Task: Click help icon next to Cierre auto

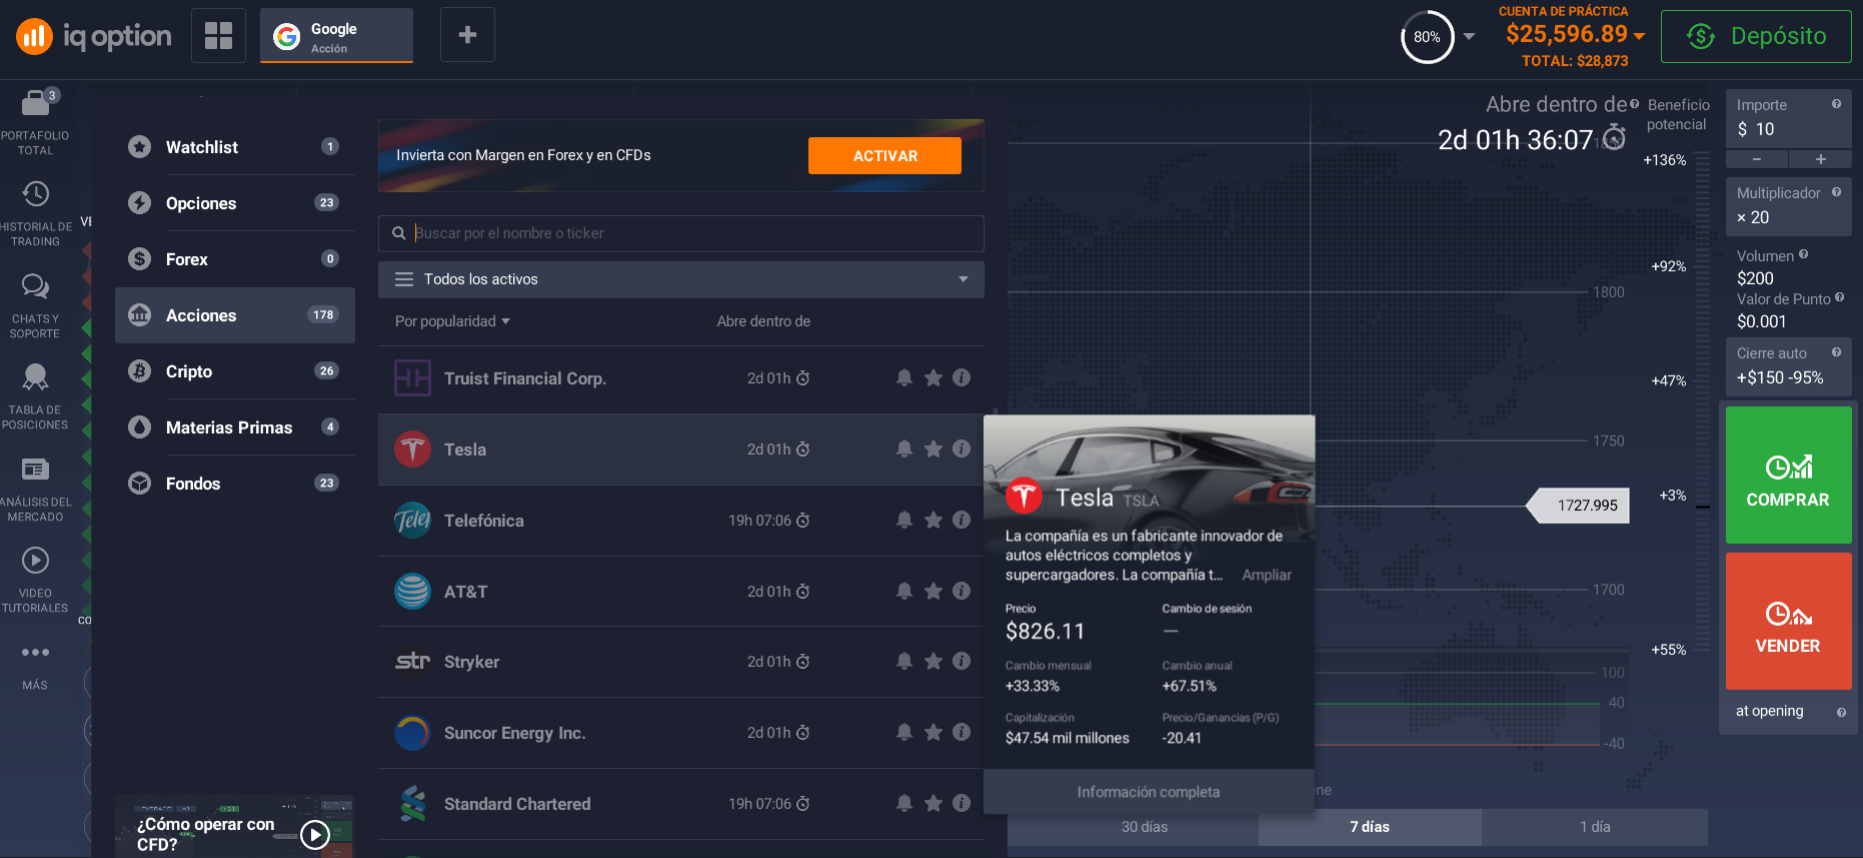Action: pyautogui.click(x=1836, y=352)
